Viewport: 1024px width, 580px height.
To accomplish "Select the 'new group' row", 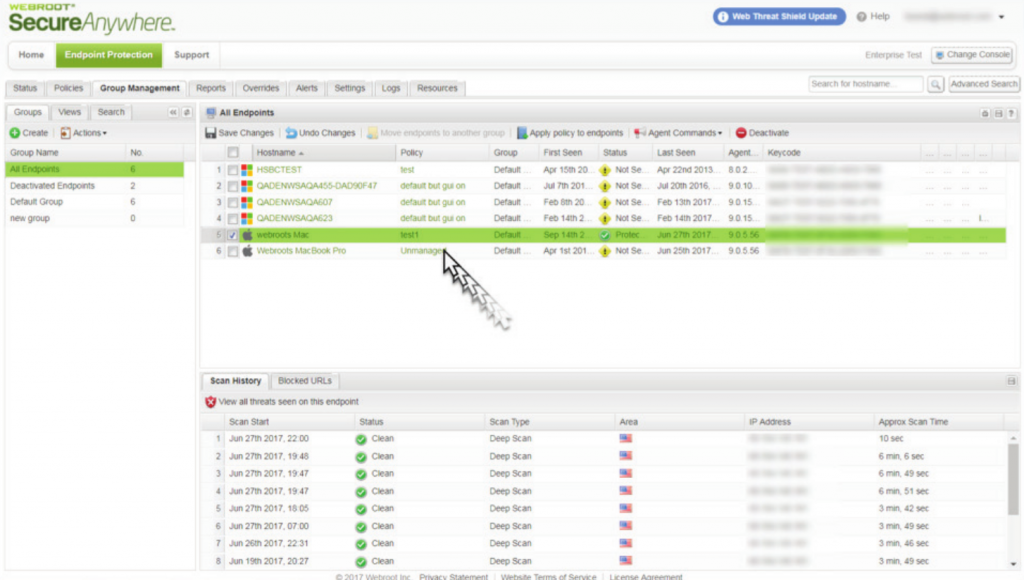I will [x=95, y=219].
